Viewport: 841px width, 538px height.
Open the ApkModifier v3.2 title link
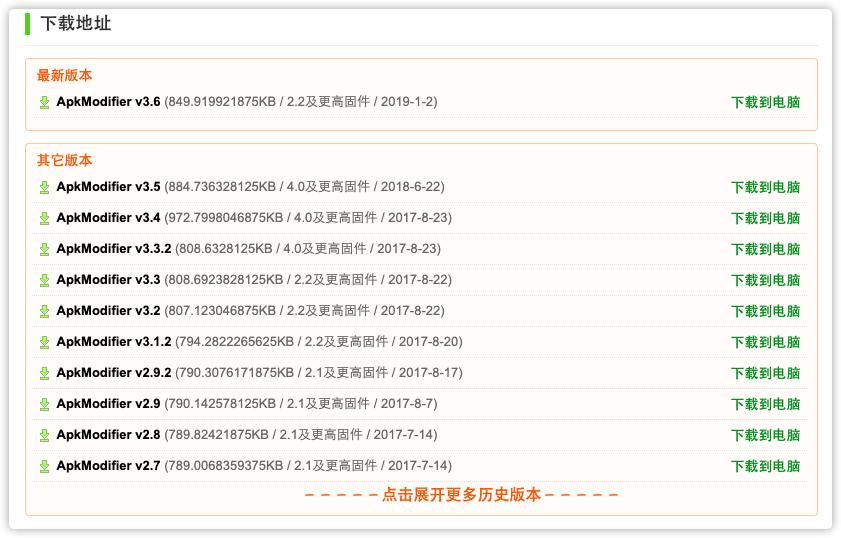coord(108,311)
